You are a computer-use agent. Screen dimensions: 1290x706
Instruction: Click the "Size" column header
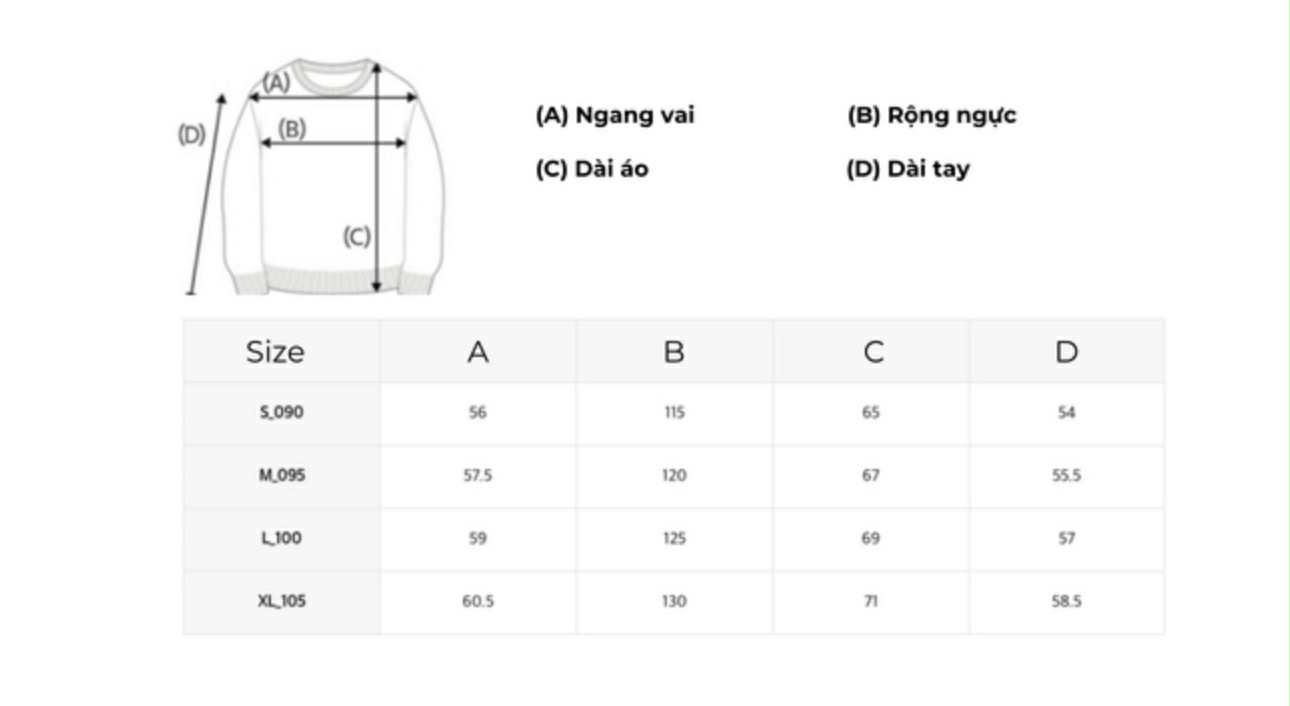(x=275, y=352)
